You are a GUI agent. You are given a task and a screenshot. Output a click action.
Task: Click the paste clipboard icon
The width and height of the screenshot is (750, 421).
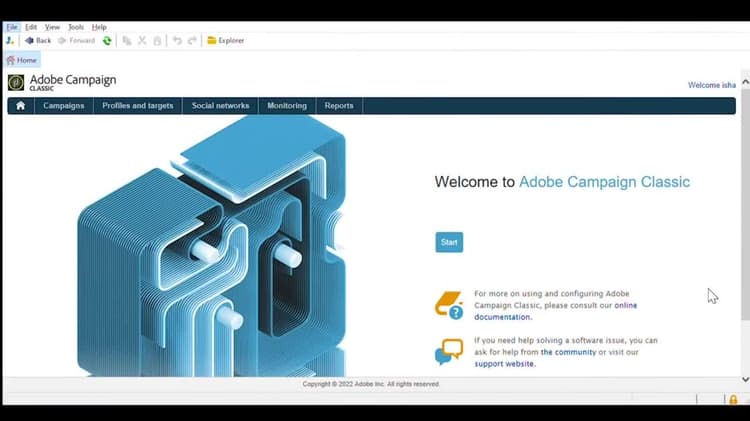157,41
